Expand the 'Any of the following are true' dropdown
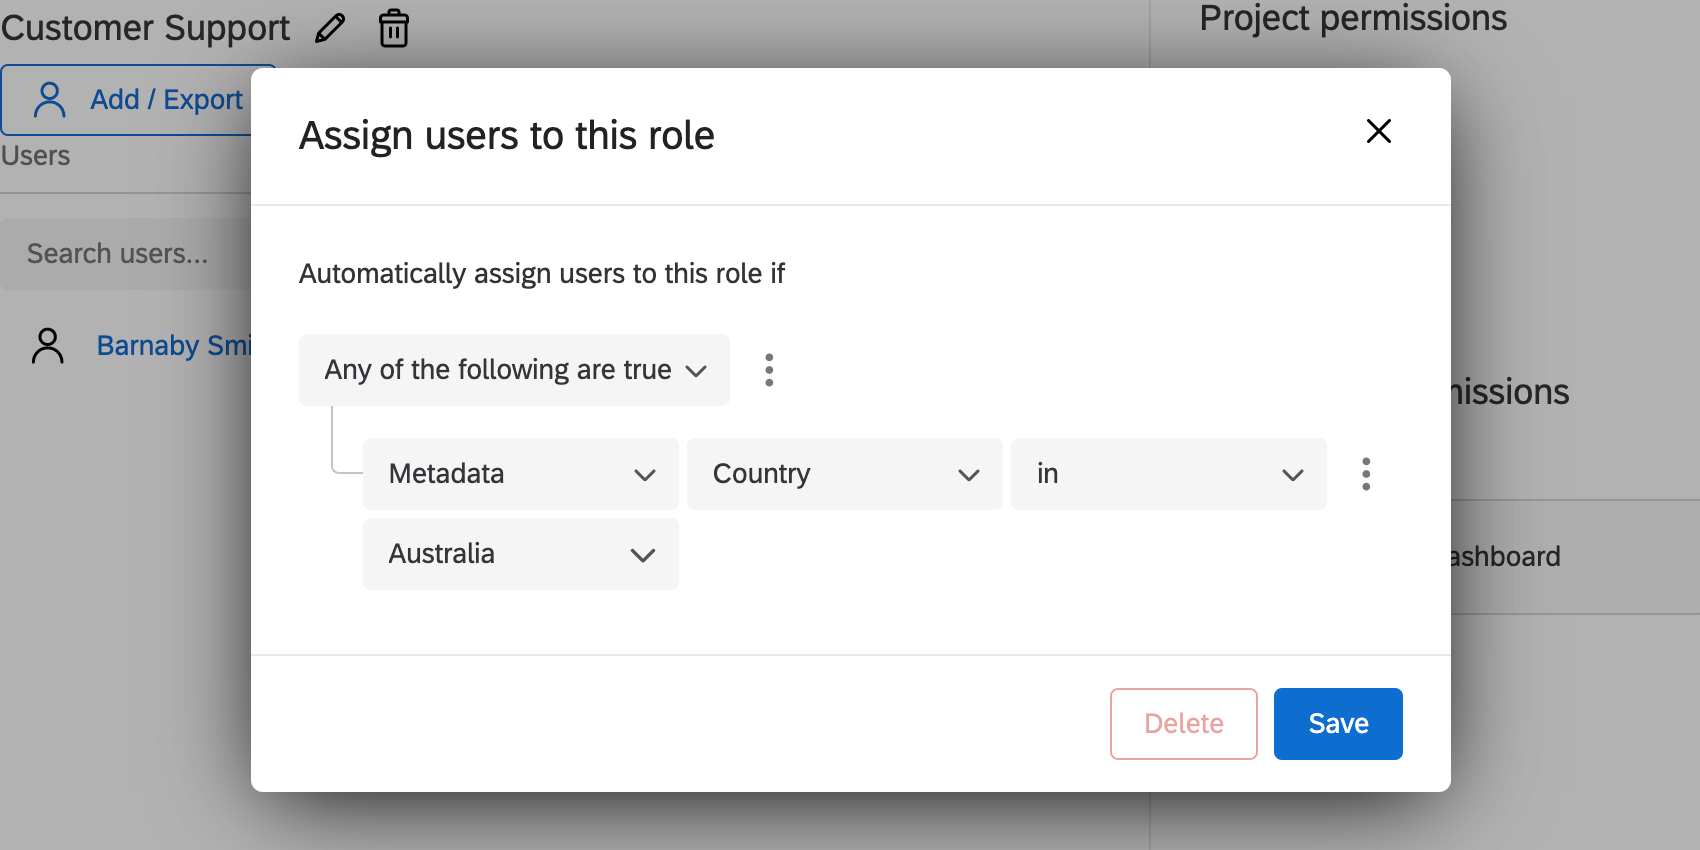Screen dimensions: 1700x850 [x=514, y=370]
